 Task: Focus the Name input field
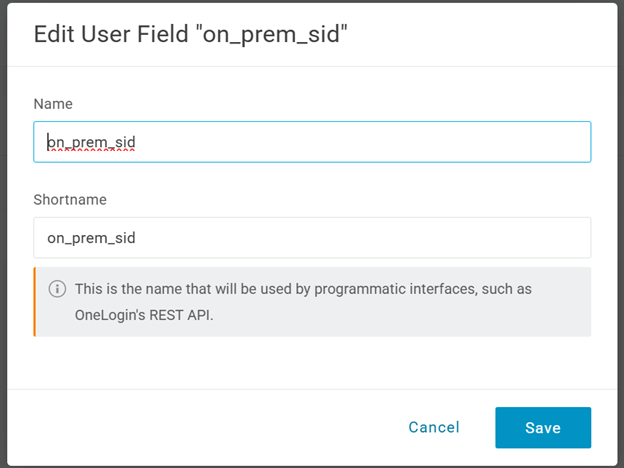point(312,142)
